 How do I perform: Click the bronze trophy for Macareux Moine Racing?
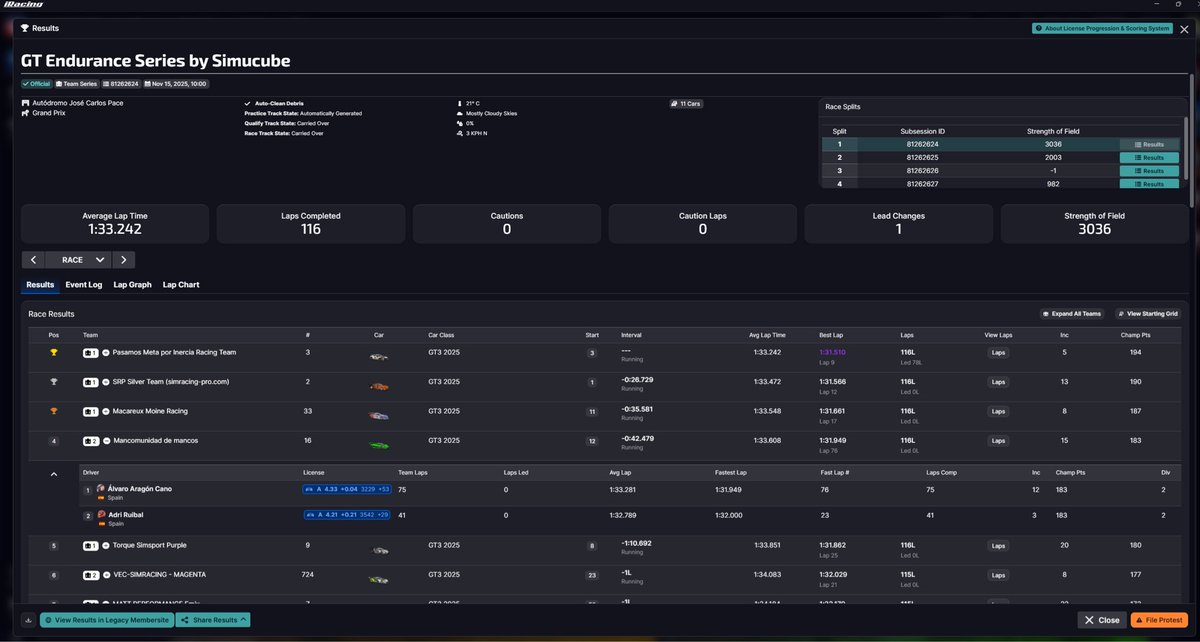point(54,411)
